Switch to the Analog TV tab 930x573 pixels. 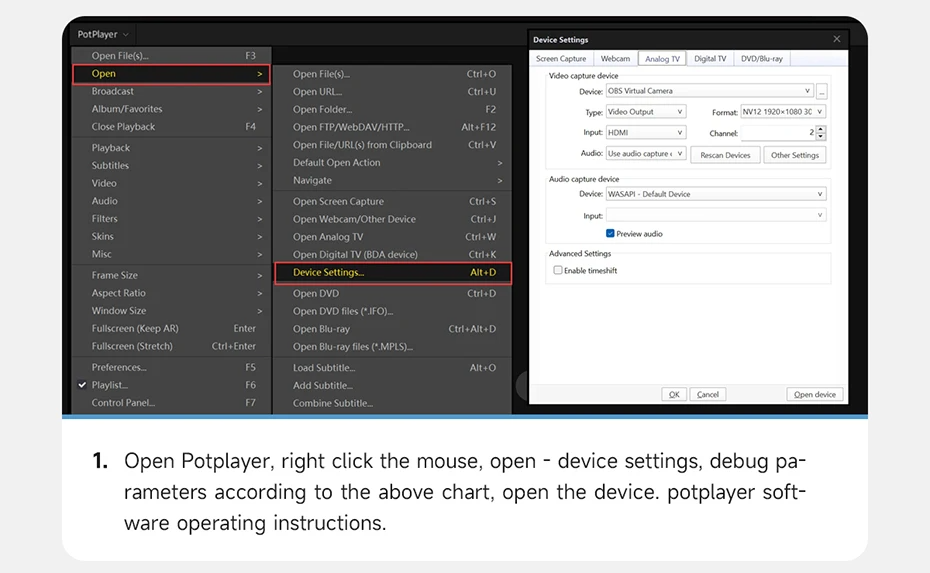pyautogui.click(x=663, y=59)
